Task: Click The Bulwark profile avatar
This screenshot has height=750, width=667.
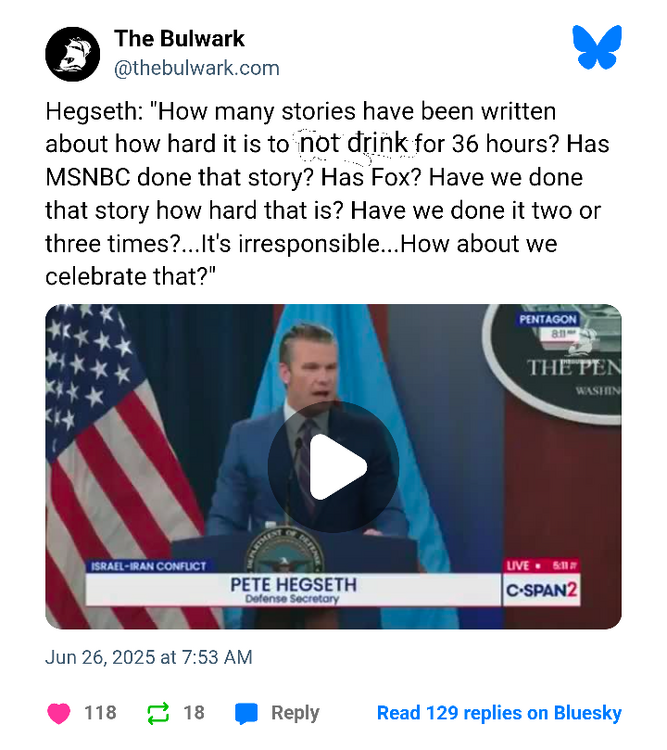Action: 72,54
